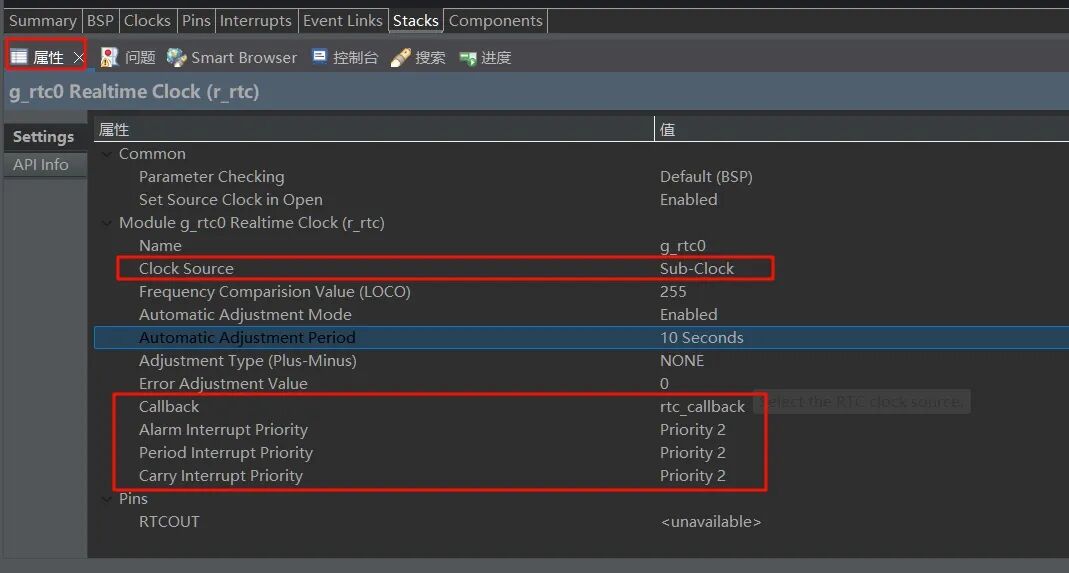Switch to the Clocks tab
Screen dimensions: 1069x573
click(x=148, y=20)
